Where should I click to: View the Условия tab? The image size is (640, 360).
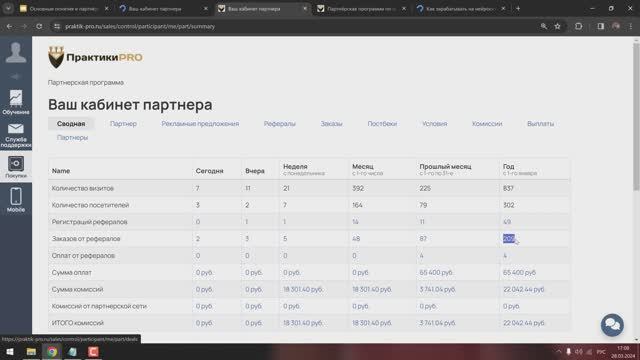(435, 124)
